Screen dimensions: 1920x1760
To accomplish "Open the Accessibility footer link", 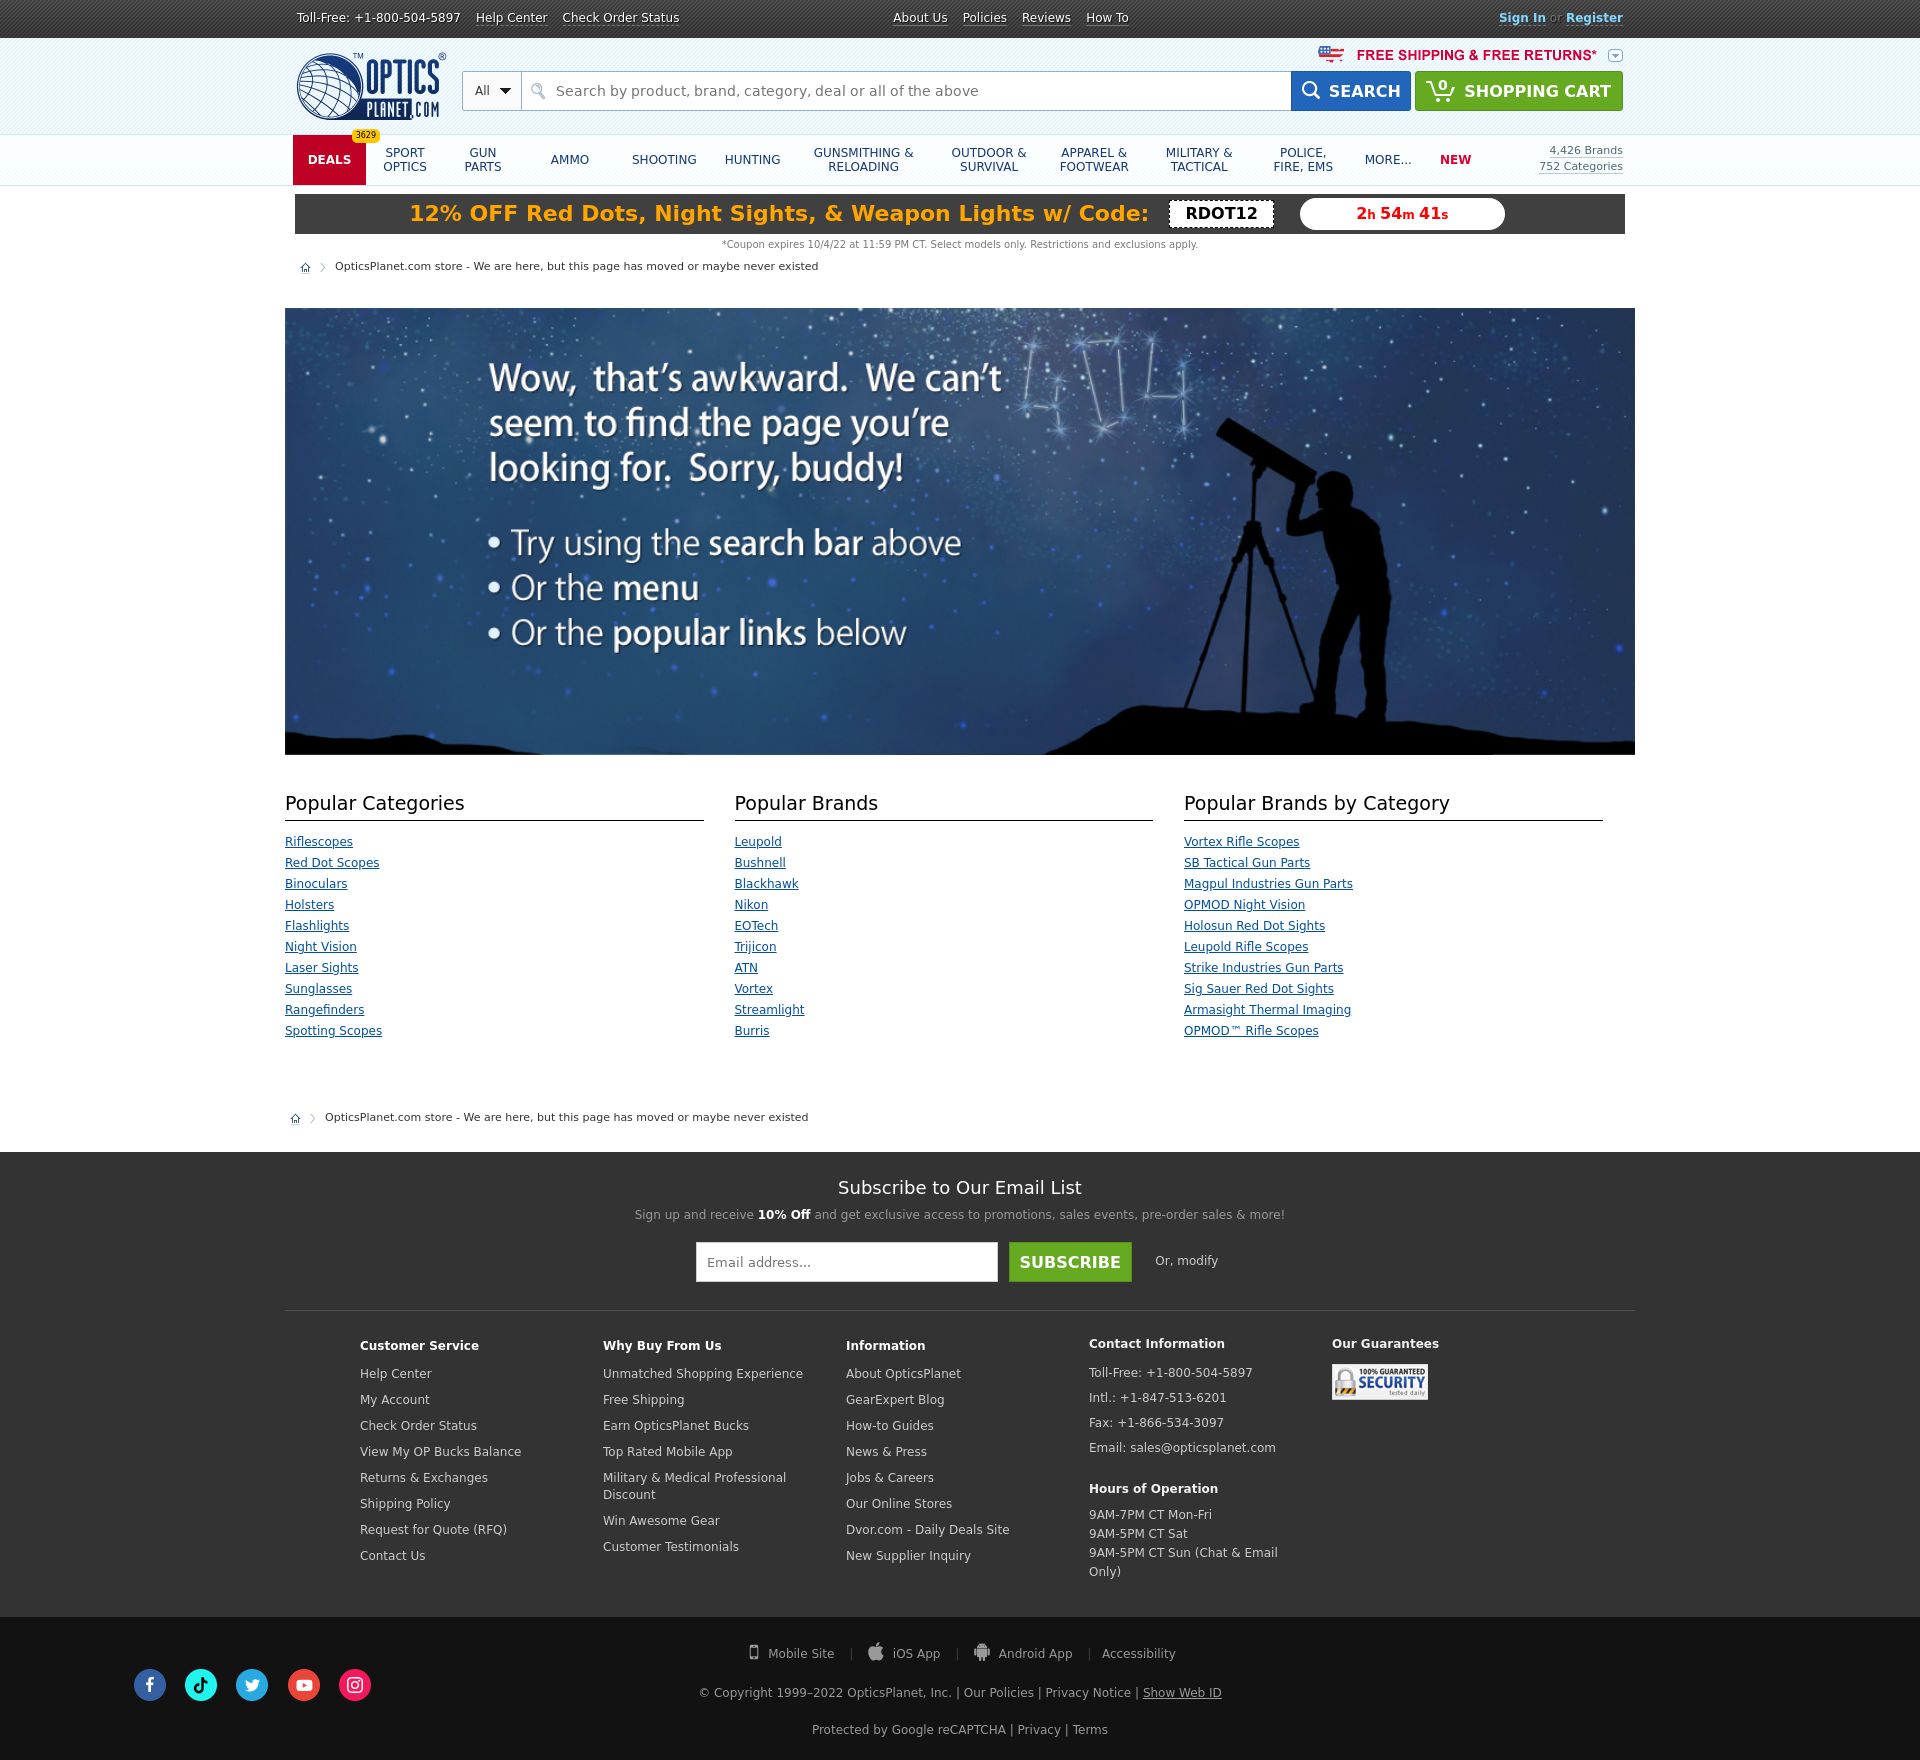I will (1138, 1654).
